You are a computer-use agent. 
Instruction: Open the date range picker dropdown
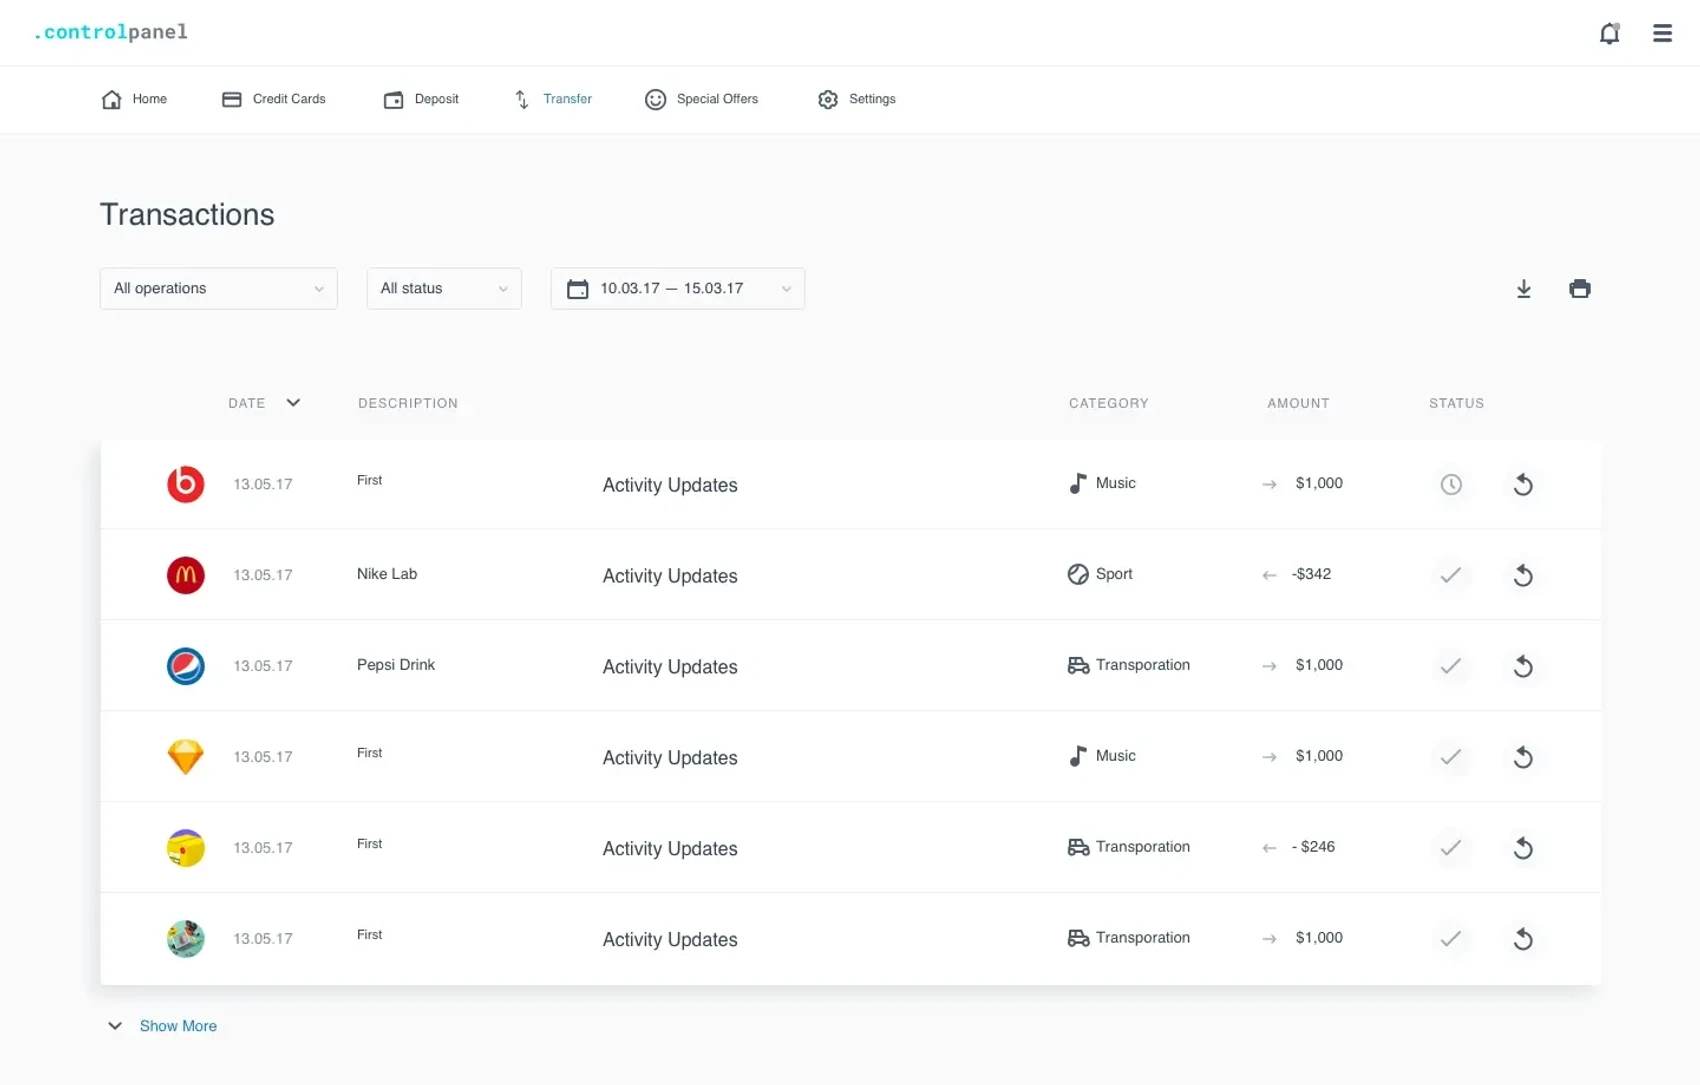677,289
